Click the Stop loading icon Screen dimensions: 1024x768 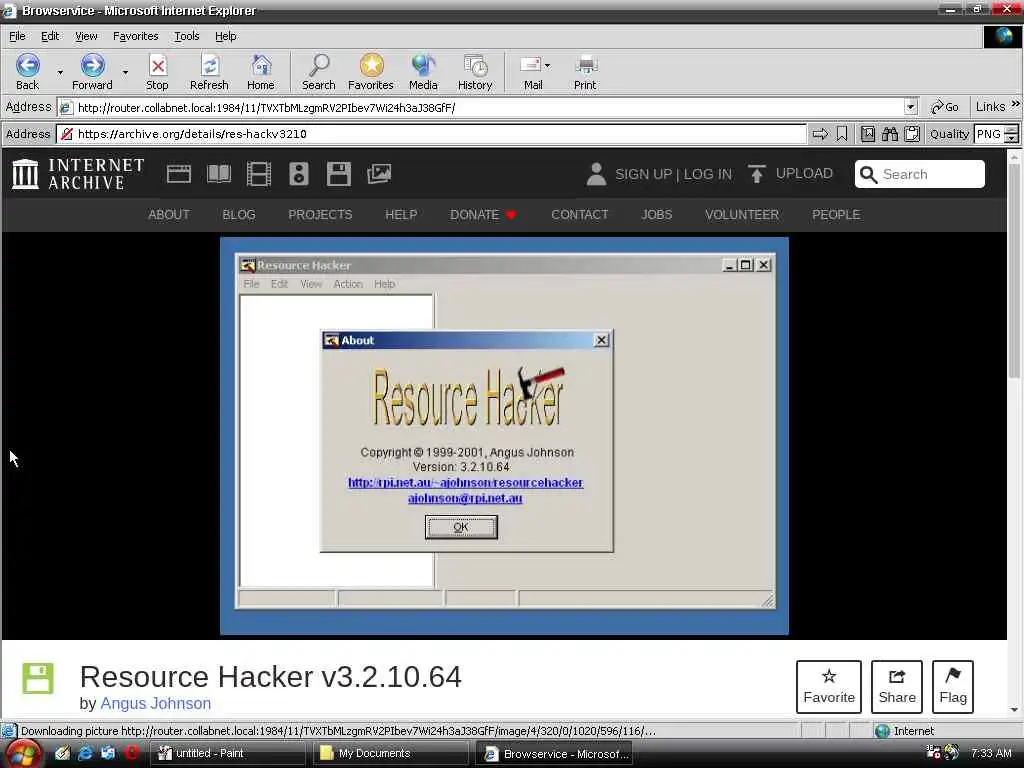coord(157,65)
